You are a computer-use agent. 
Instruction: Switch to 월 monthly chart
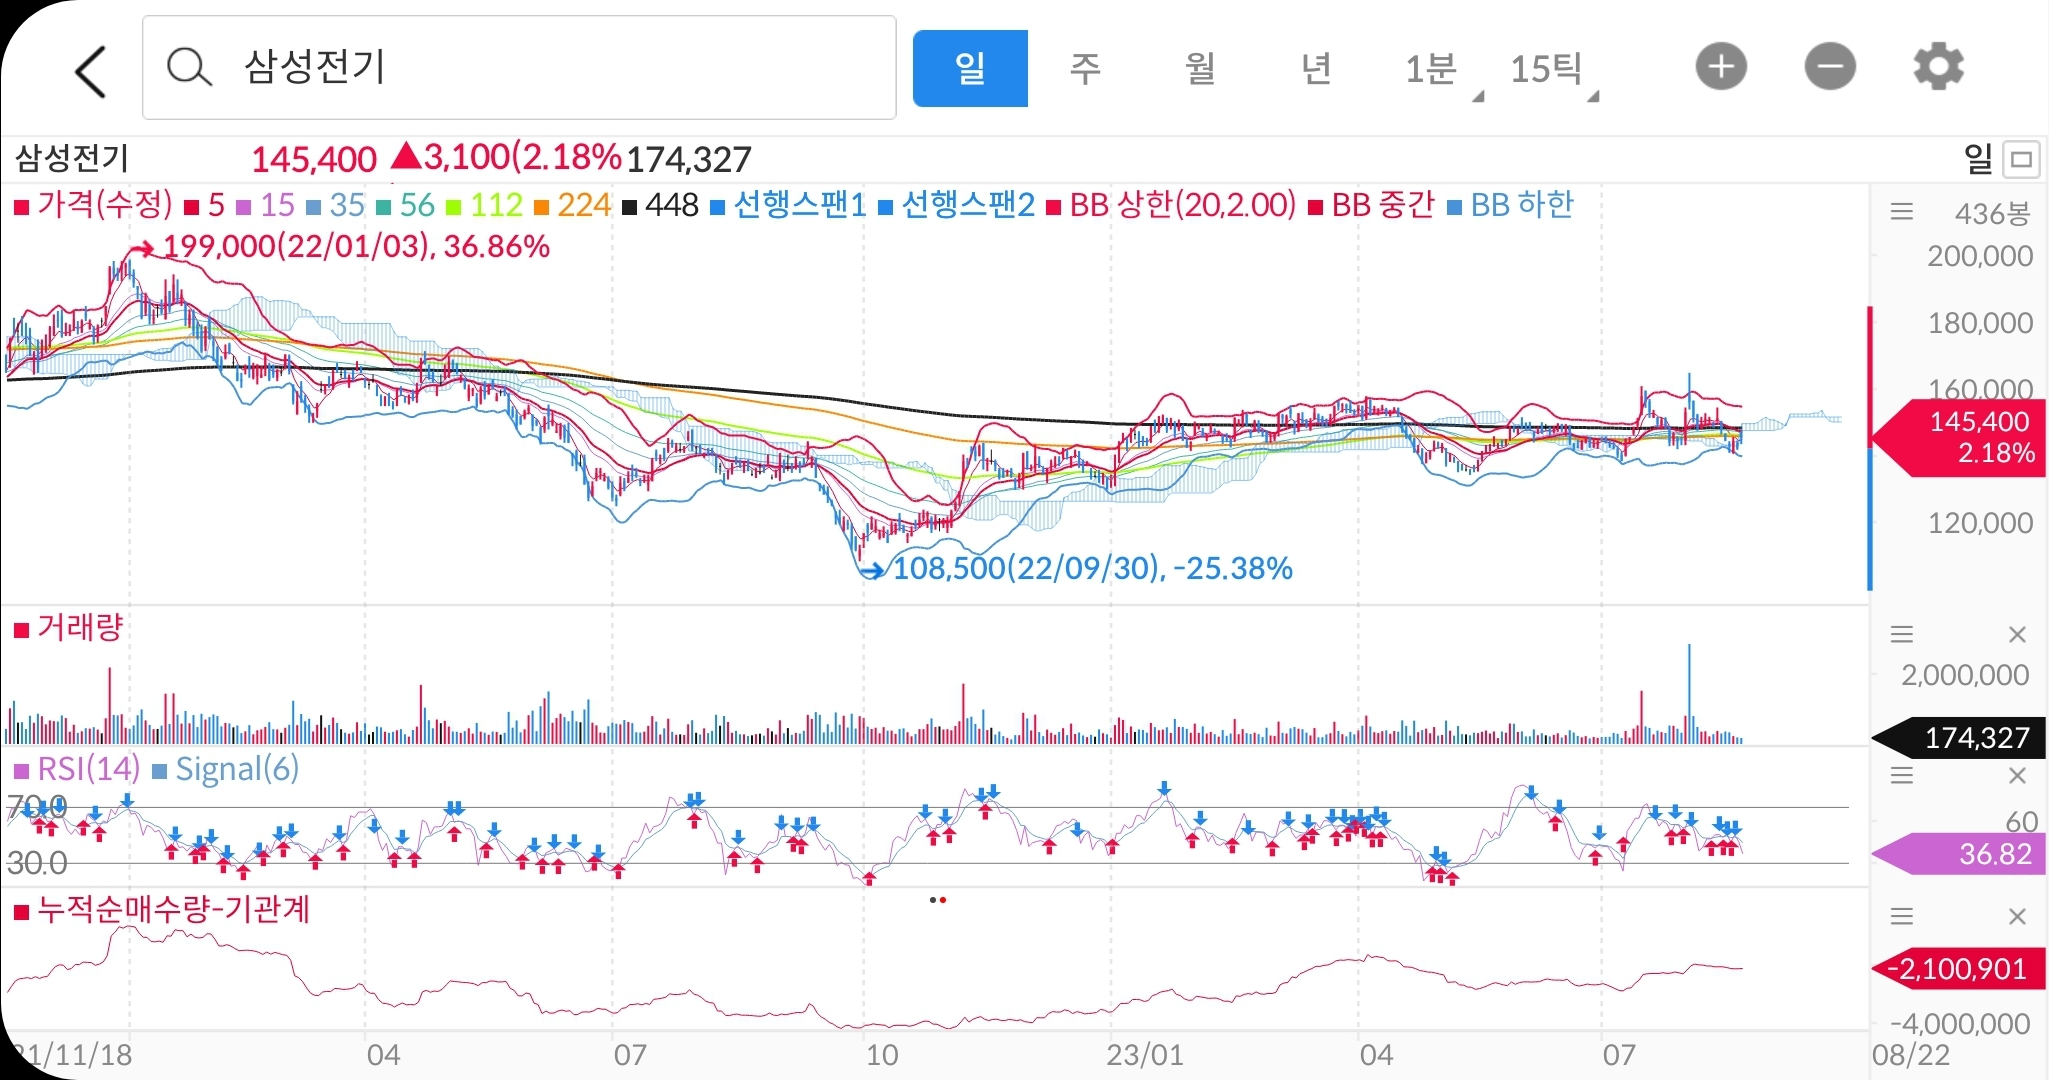pyautogui.click(x=1200, y=68)
